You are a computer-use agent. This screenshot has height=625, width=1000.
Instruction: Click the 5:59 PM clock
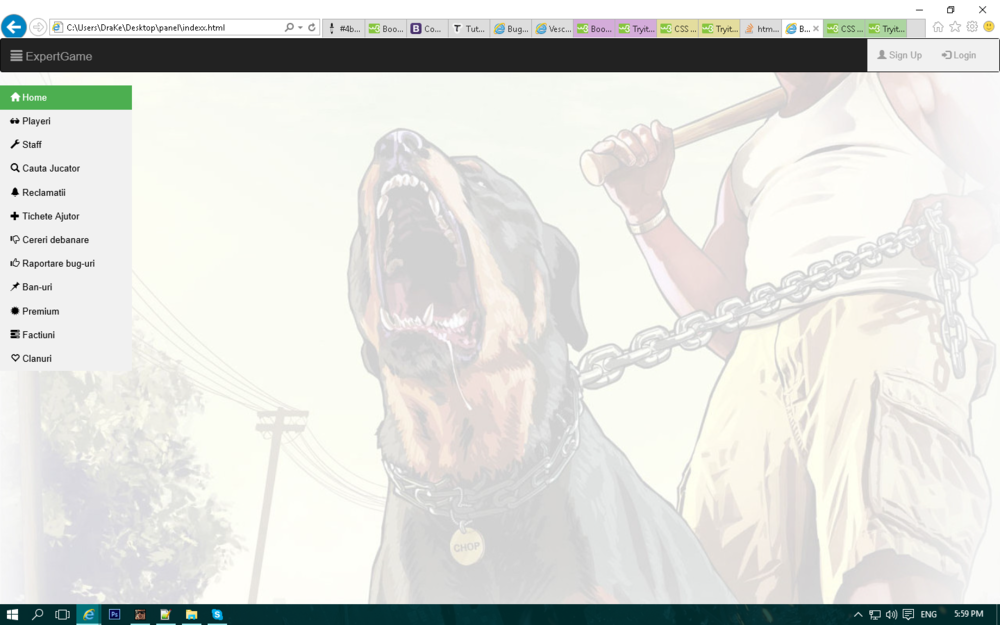[x=968, y=614]
